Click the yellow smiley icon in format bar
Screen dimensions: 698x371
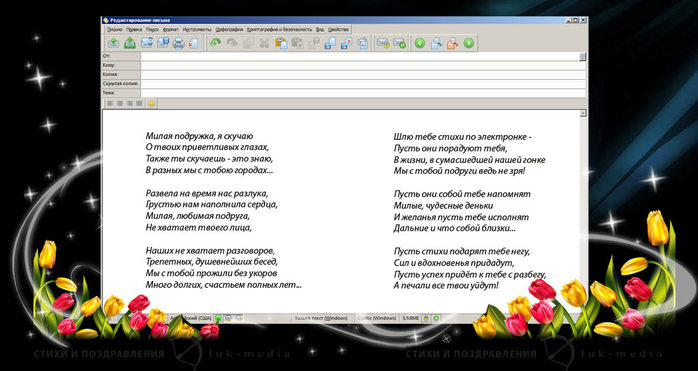pos(152,103)
